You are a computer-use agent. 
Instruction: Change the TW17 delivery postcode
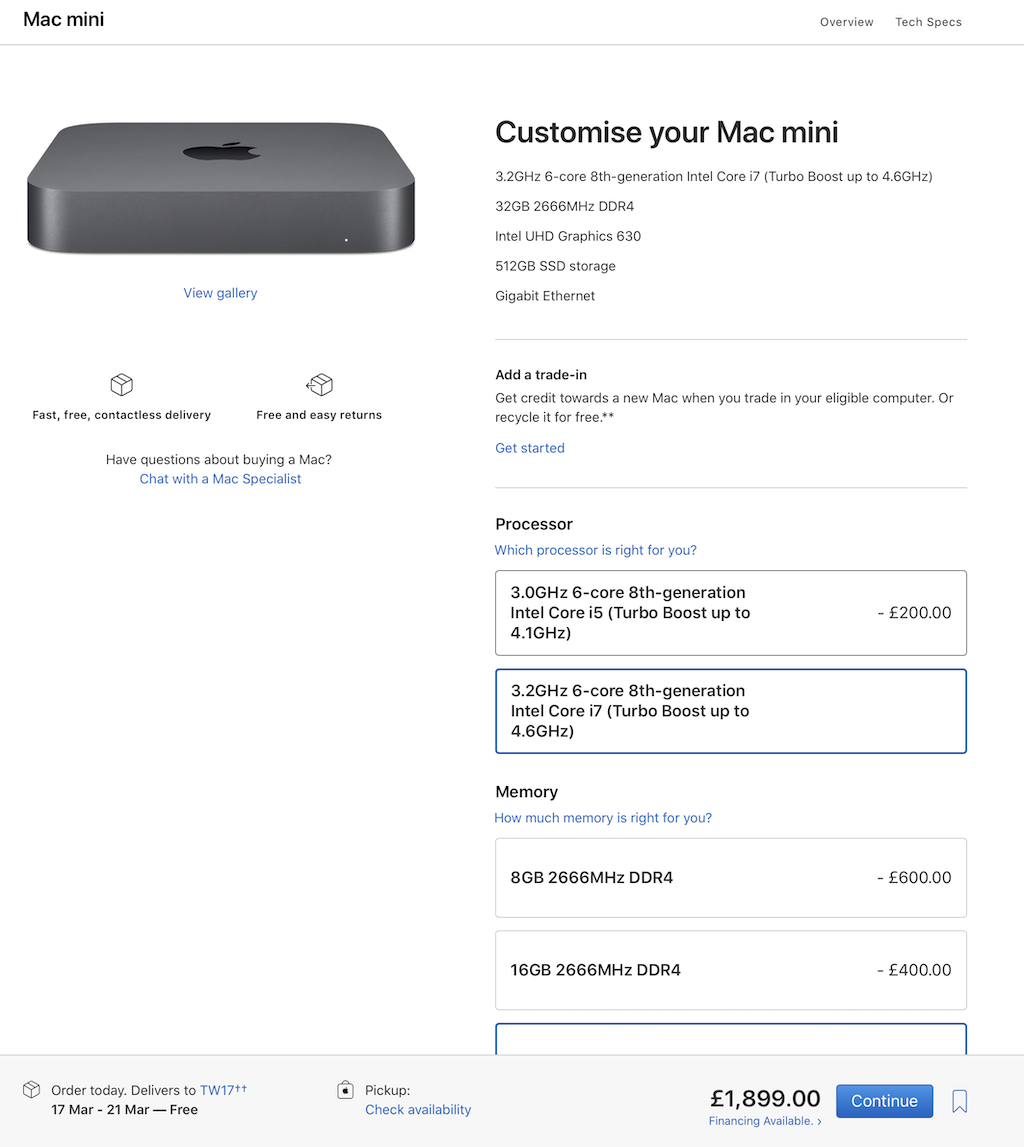pos(217,1090)
